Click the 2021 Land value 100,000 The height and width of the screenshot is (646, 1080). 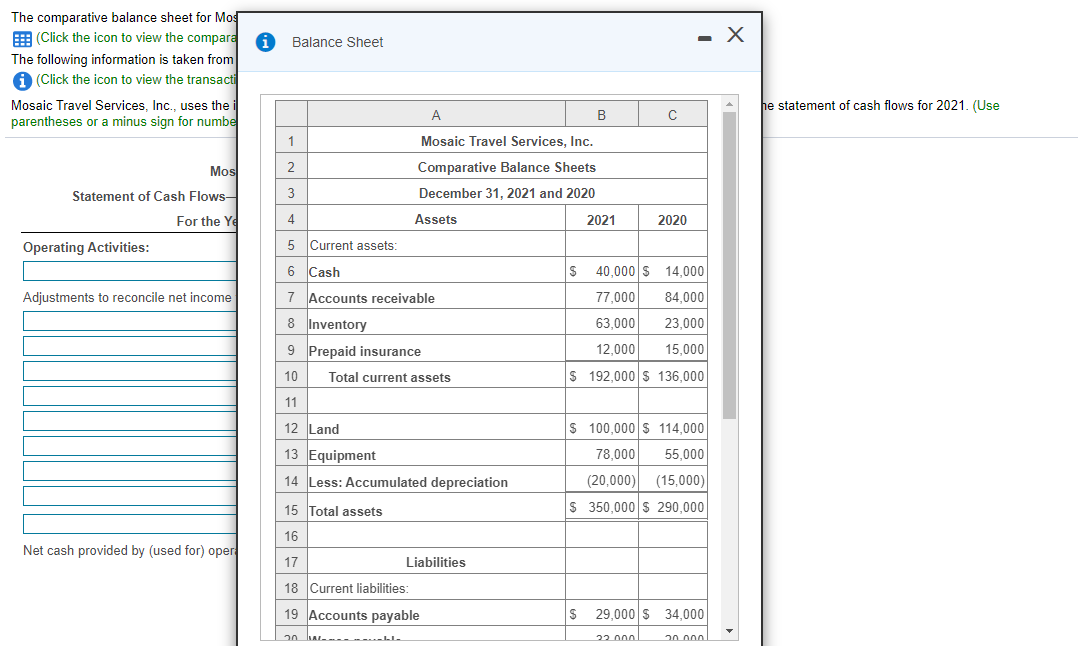coord(612,428)
